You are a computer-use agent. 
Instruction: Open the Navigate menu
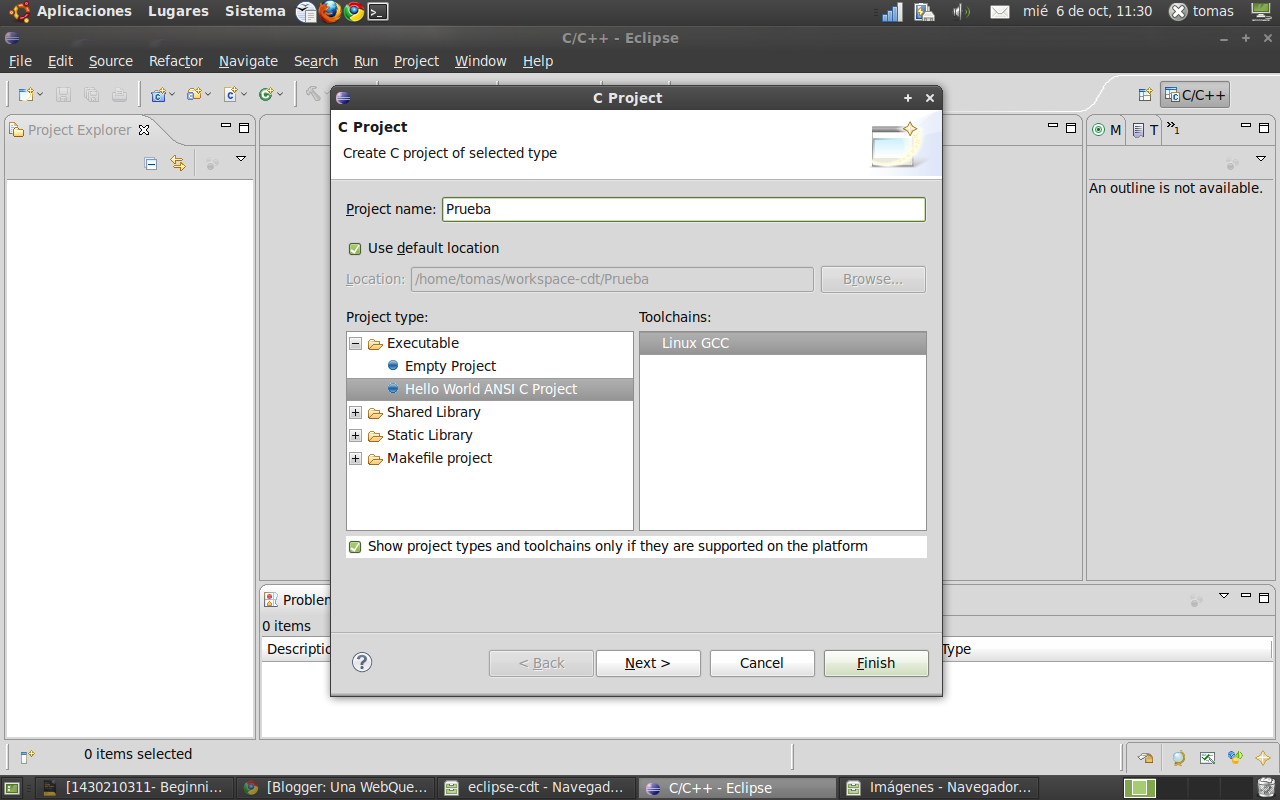tap(248, 61)
